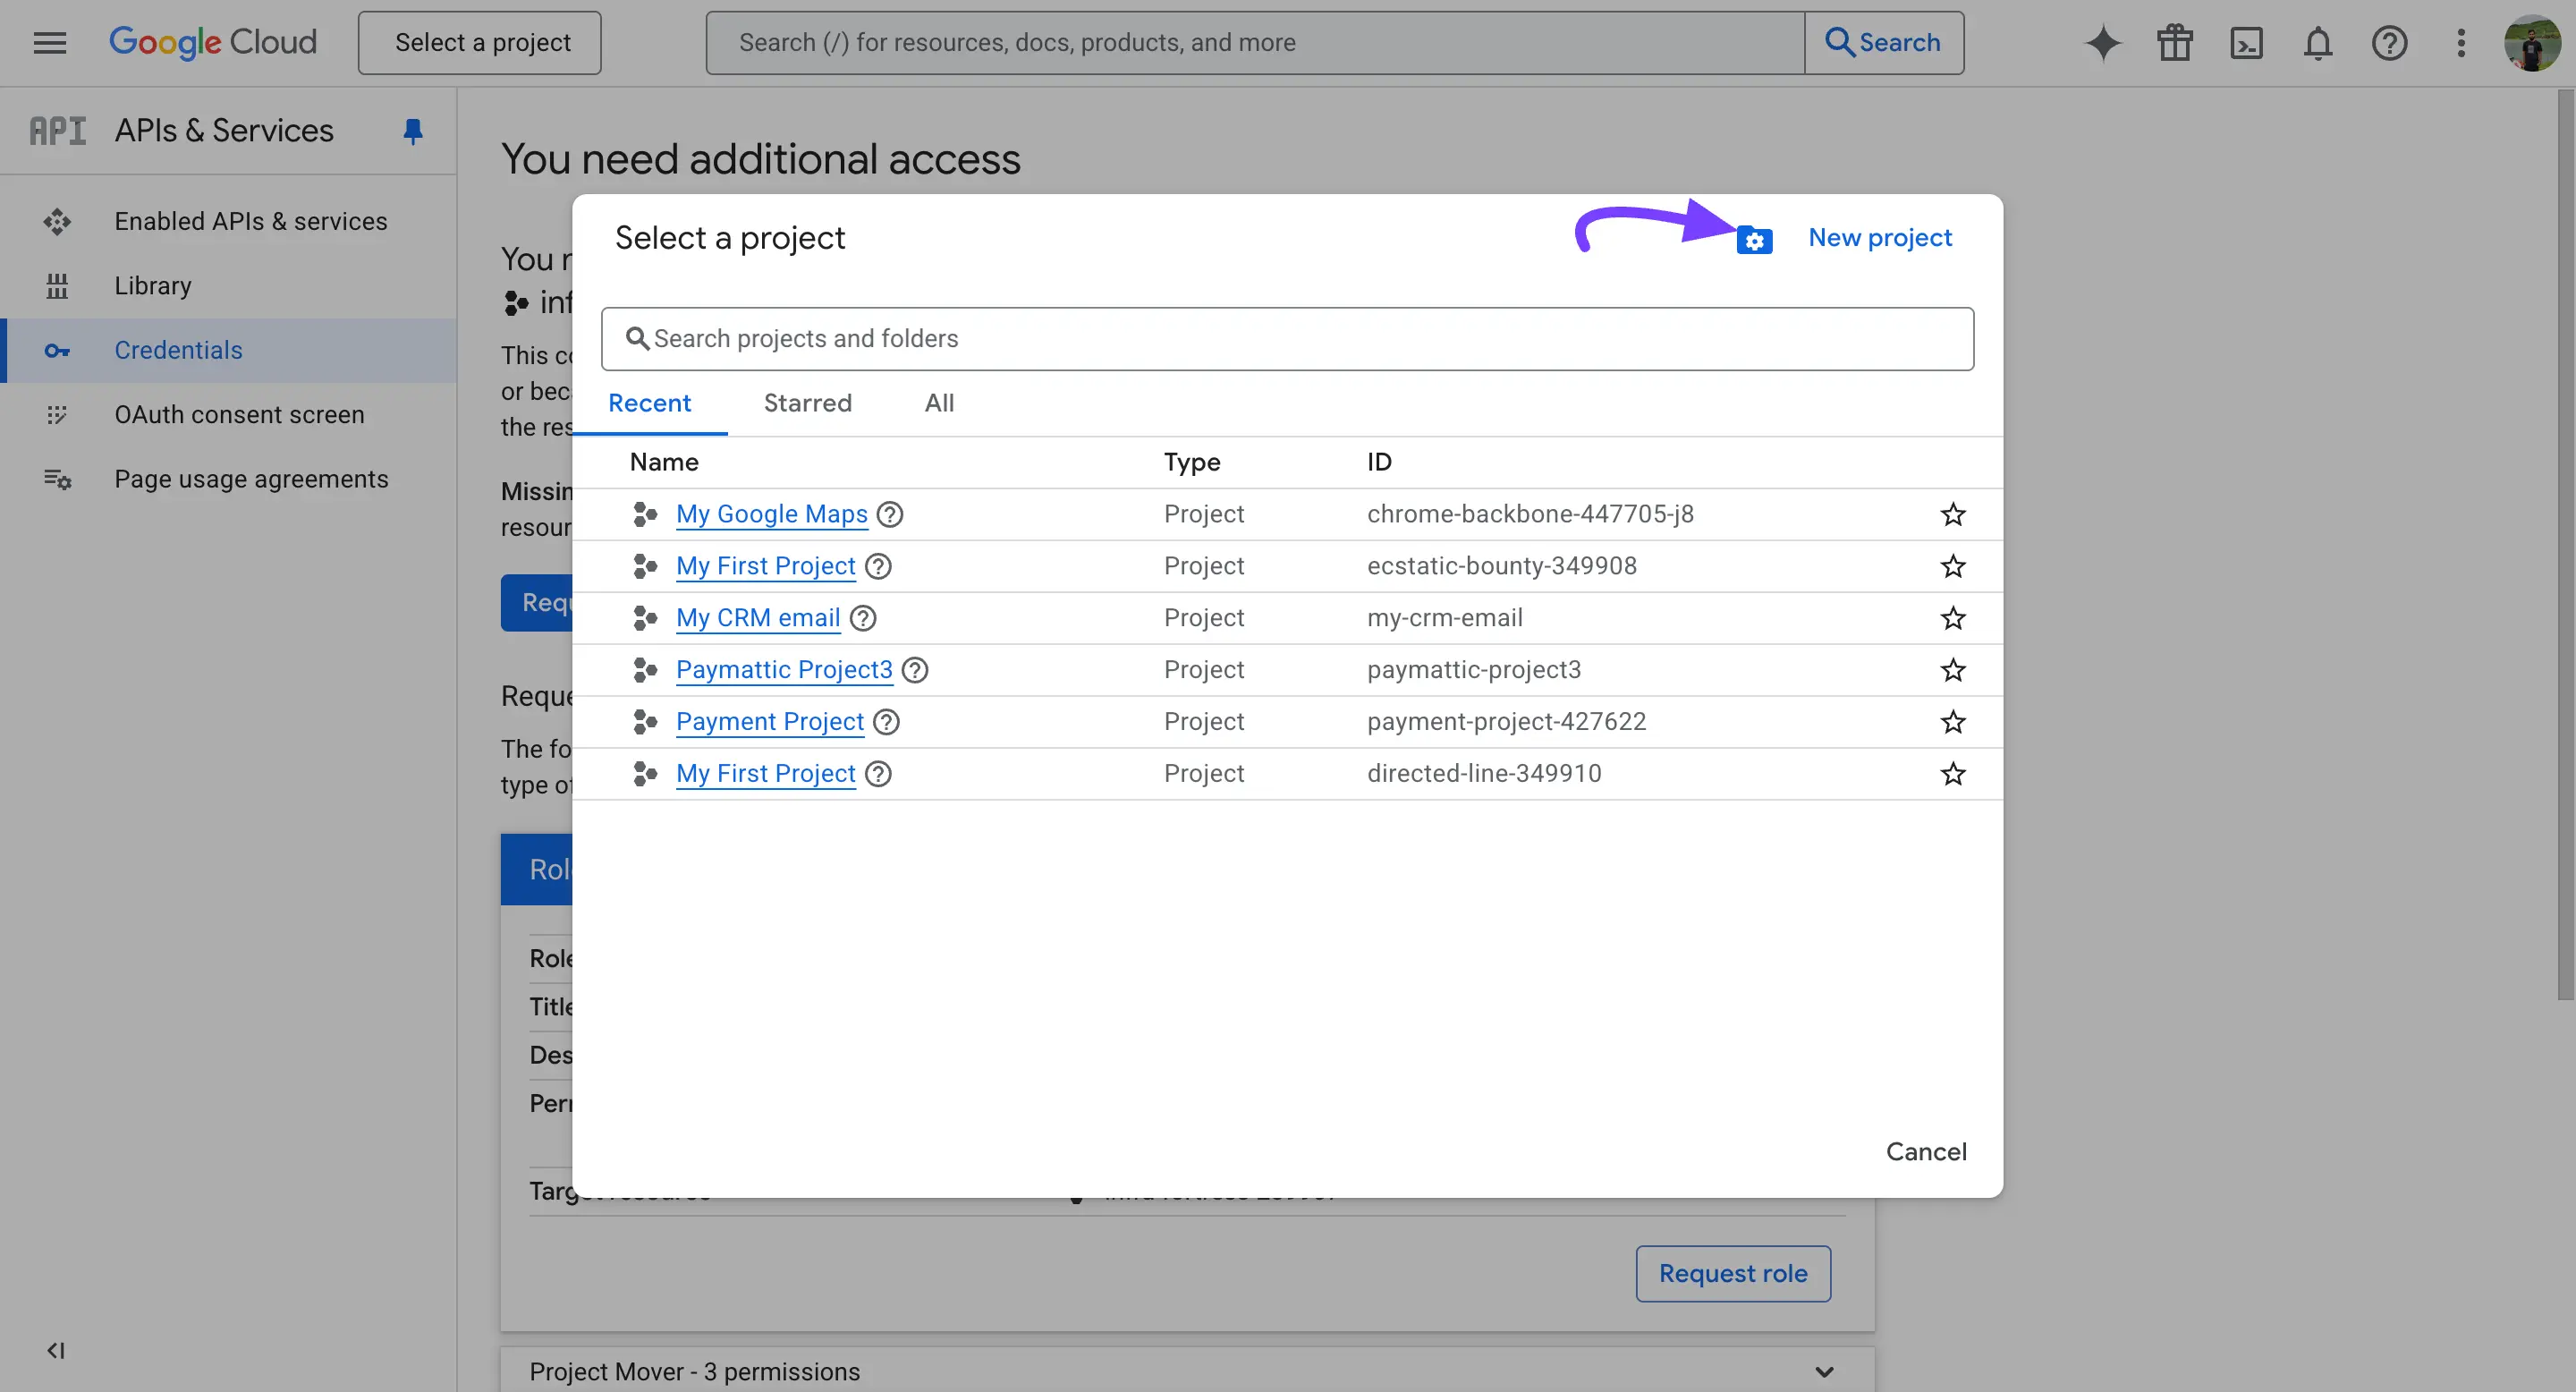Unpin APIs & Services from navigation
The height and width of the screenshot is (1392, 2576).
tap(413, 130)
